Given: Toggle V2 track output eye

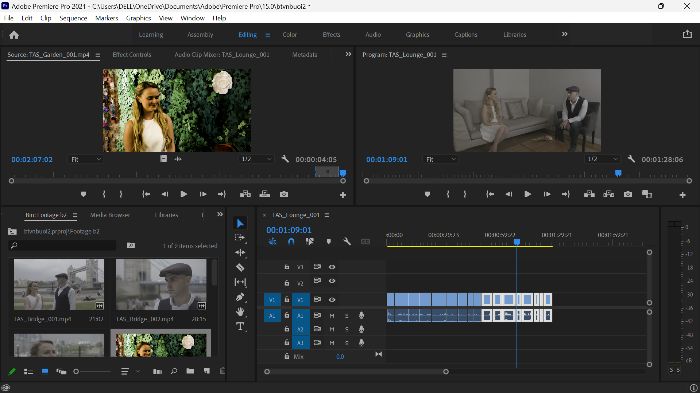Looking at the screenshot, I should click(x=332, y=281).
